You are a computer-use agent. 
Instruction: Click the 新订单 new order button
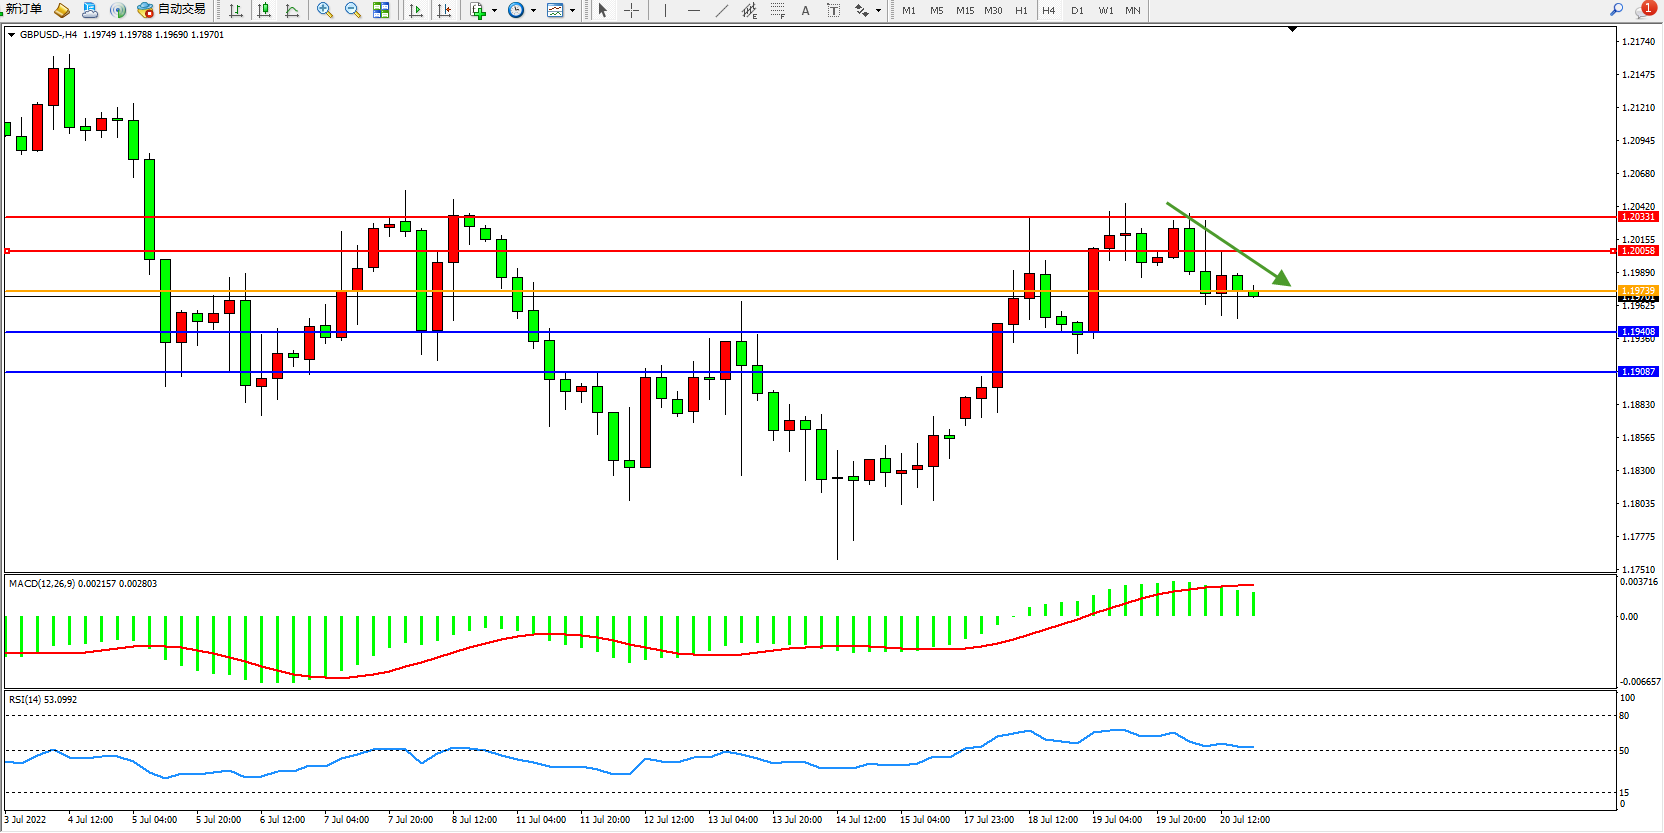point(23,10)
